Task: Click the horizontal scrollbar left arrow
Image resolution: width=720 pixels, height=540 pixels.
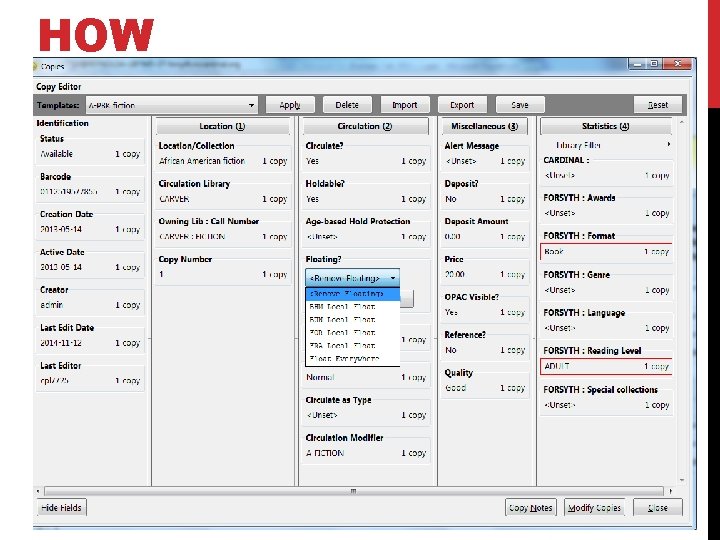Action: tap(38, 491)
